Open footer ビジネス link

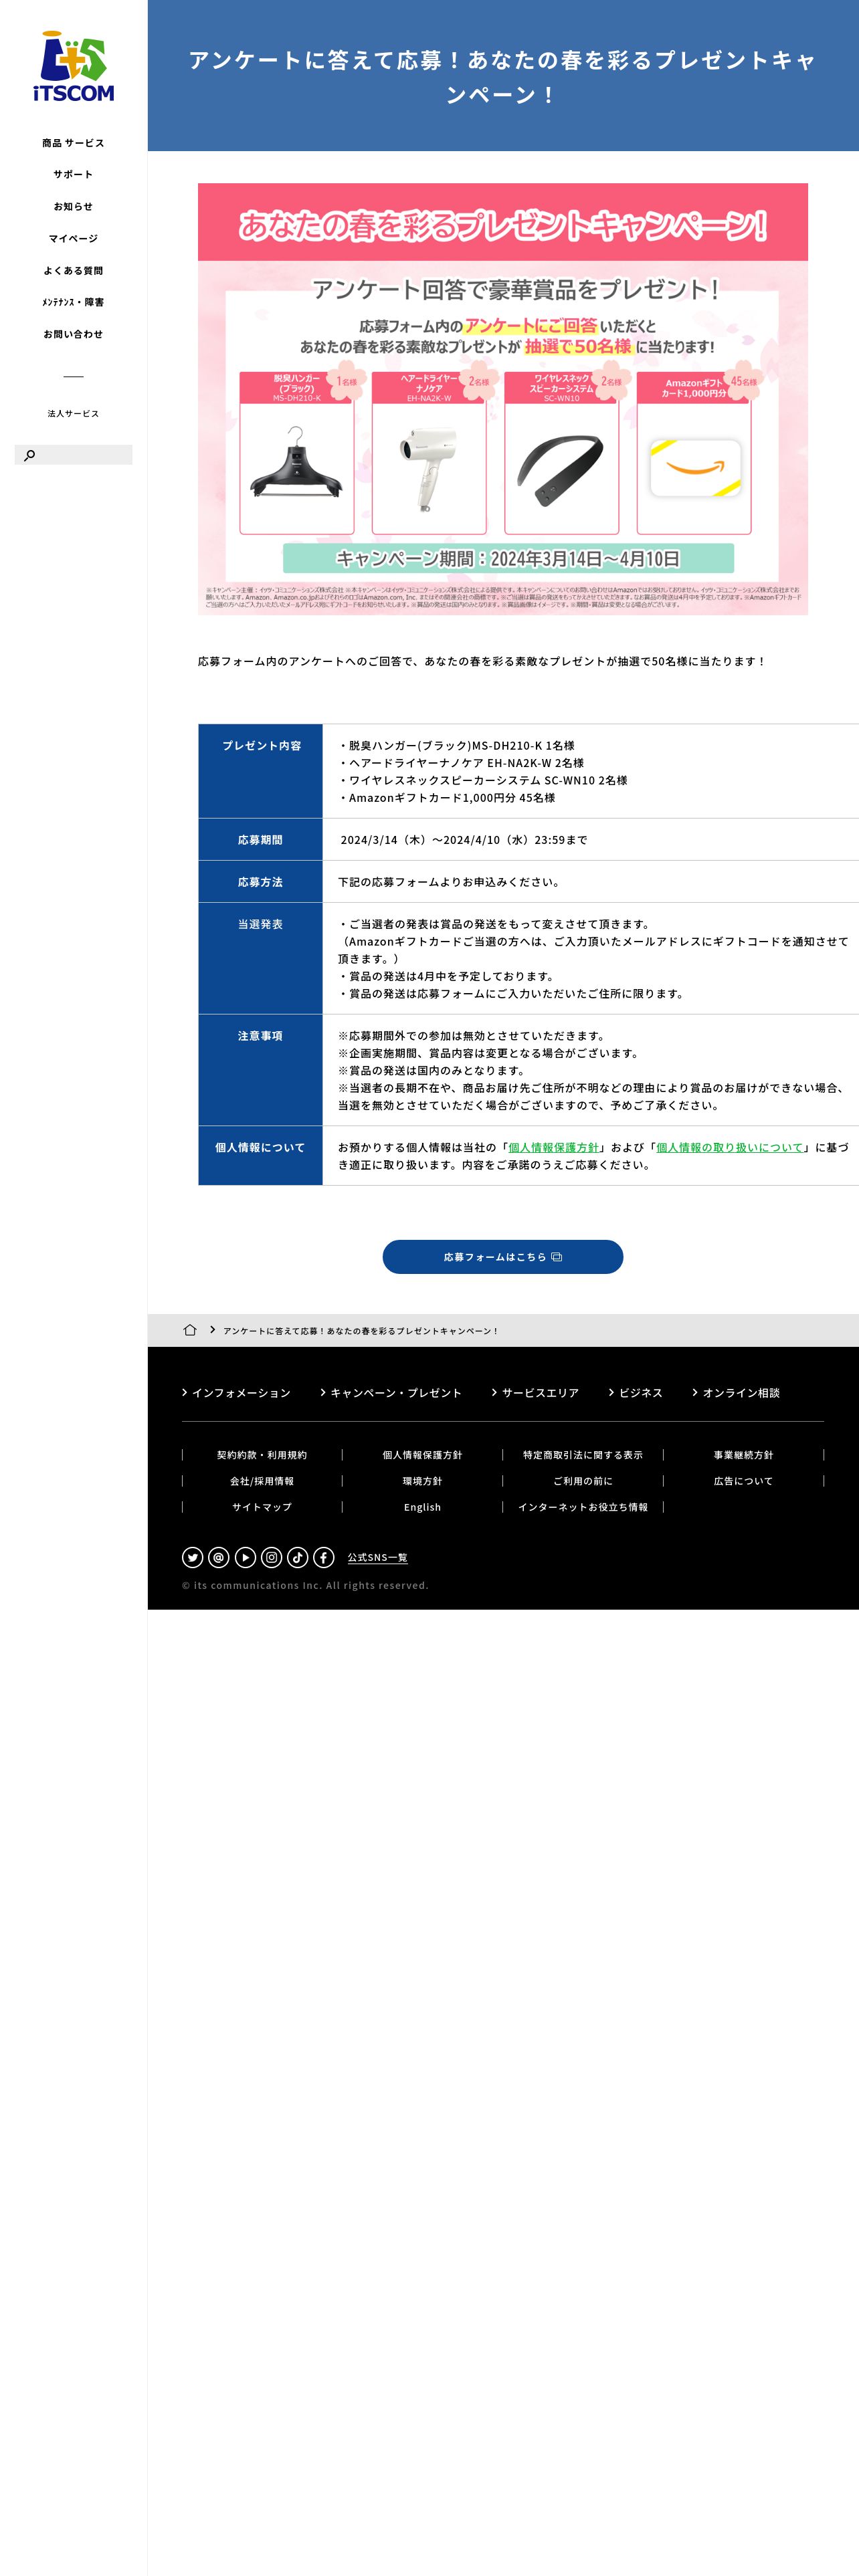(636, 1393)
